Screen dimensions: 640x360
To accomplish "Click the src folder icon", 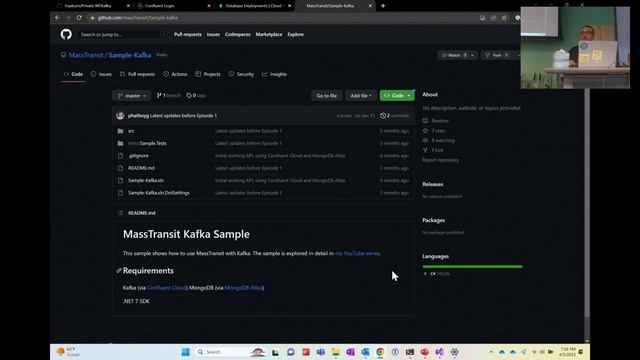I will (x=120, y=131).
